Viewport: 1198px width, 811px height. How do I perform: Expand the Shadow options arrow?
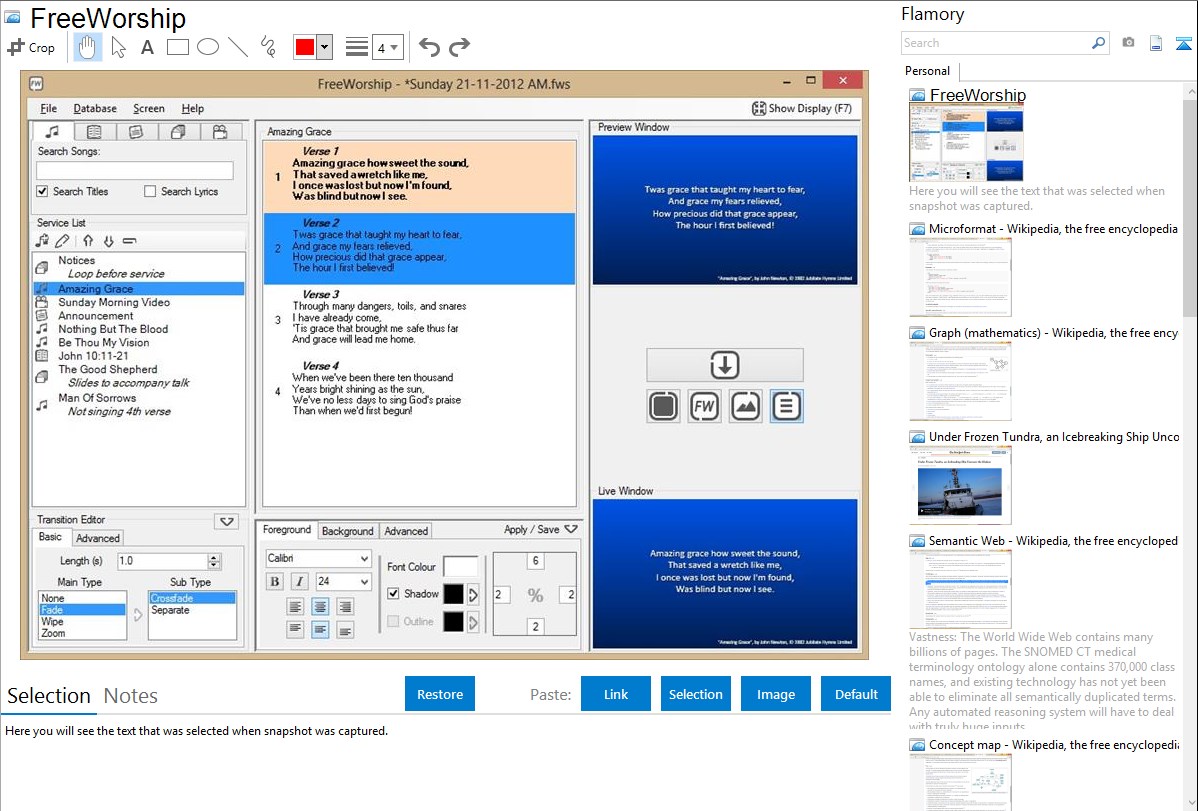coord(473,594)
